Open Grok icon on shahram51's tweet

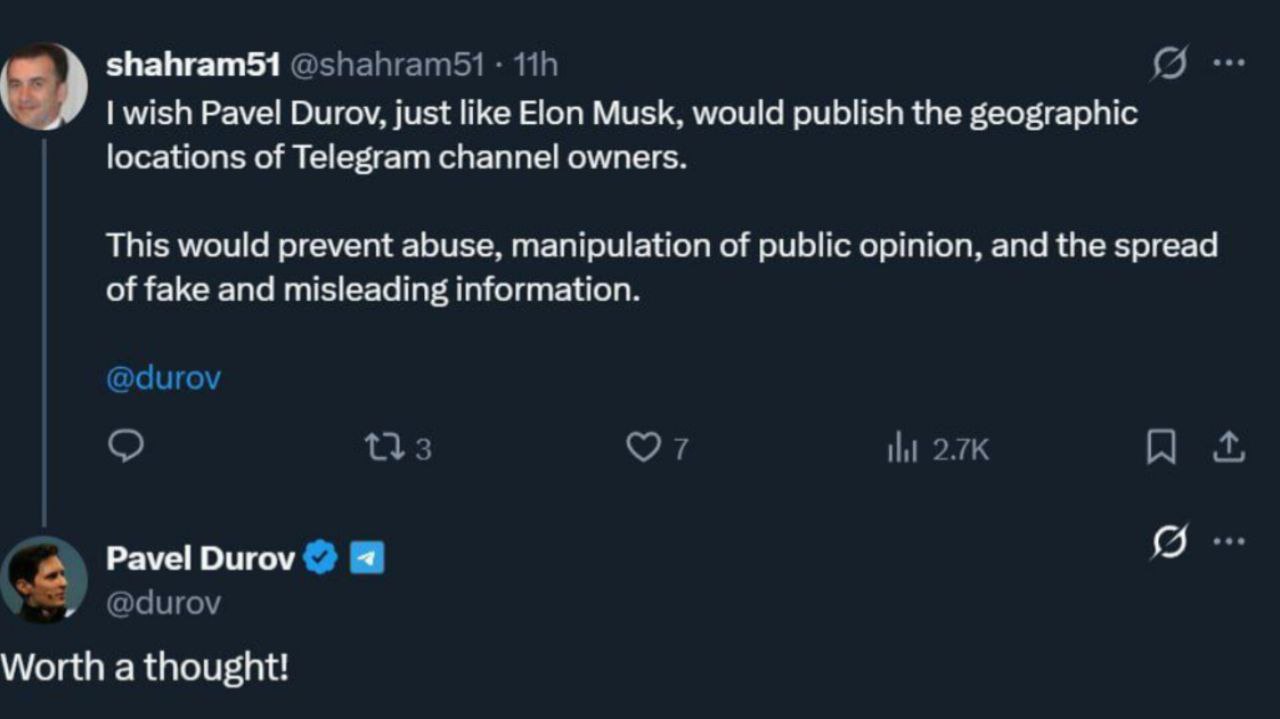tap(1169, 64)
